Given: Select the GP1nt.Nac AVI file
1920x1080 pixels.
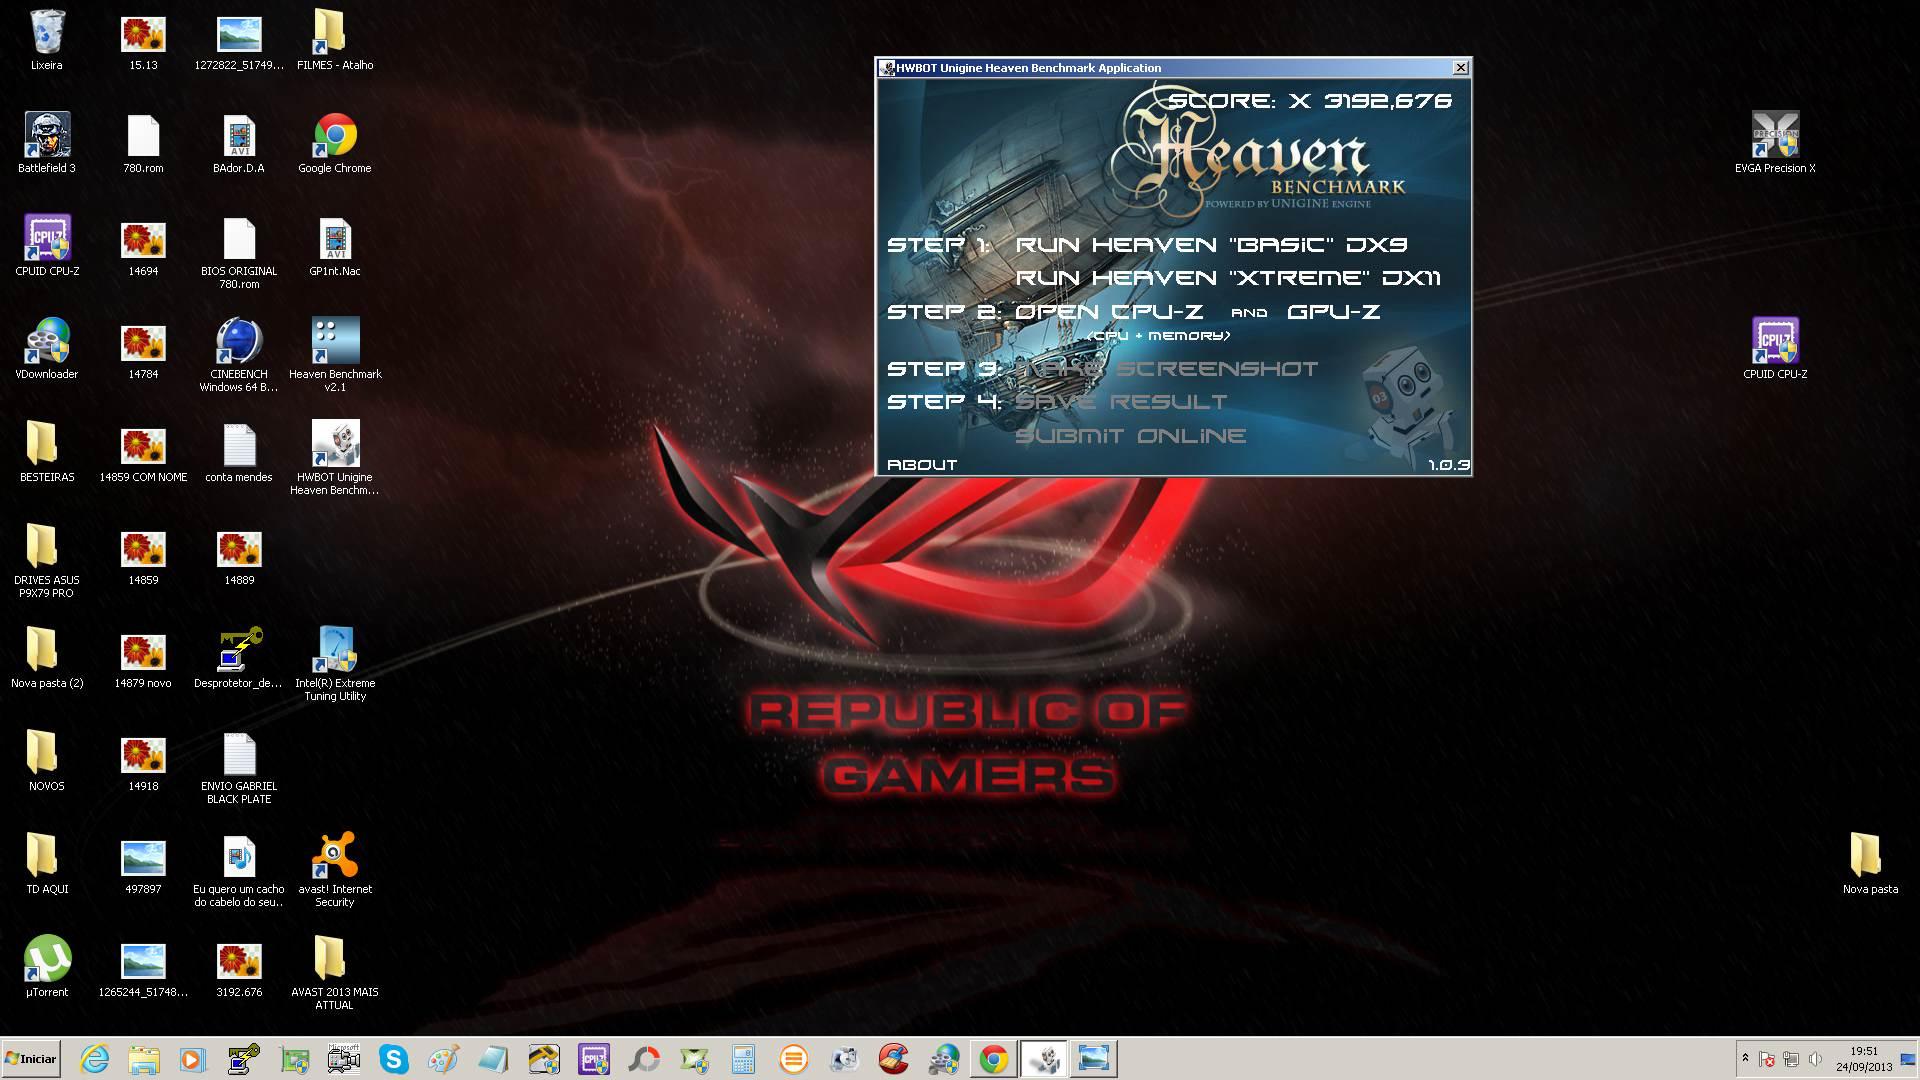Looking at the screenshot, I should coord(335,246).
